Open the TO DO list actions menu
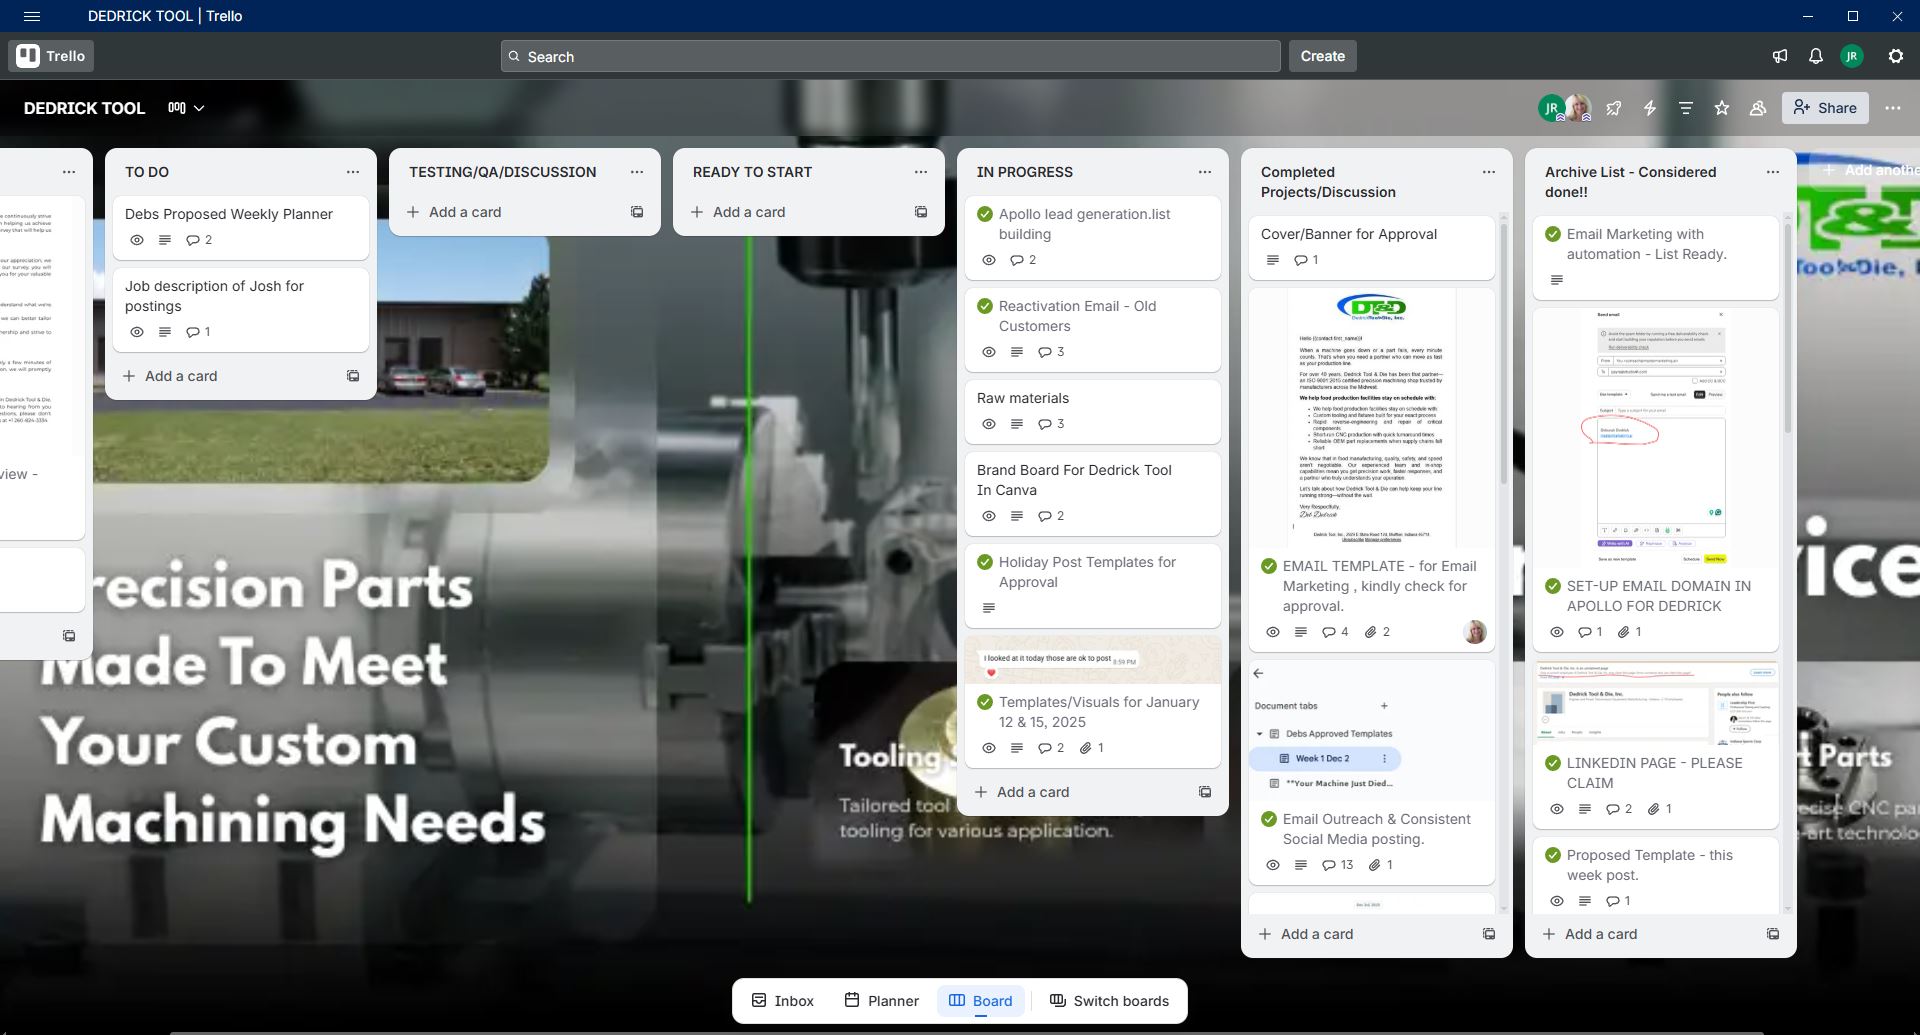 (x=353, y=172)
